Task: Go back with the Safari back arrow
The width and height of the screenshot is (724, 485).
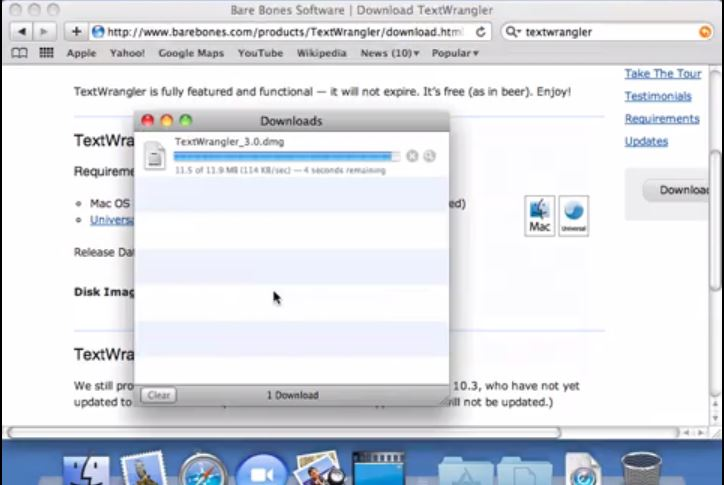Action: click(x=21, y=32)
